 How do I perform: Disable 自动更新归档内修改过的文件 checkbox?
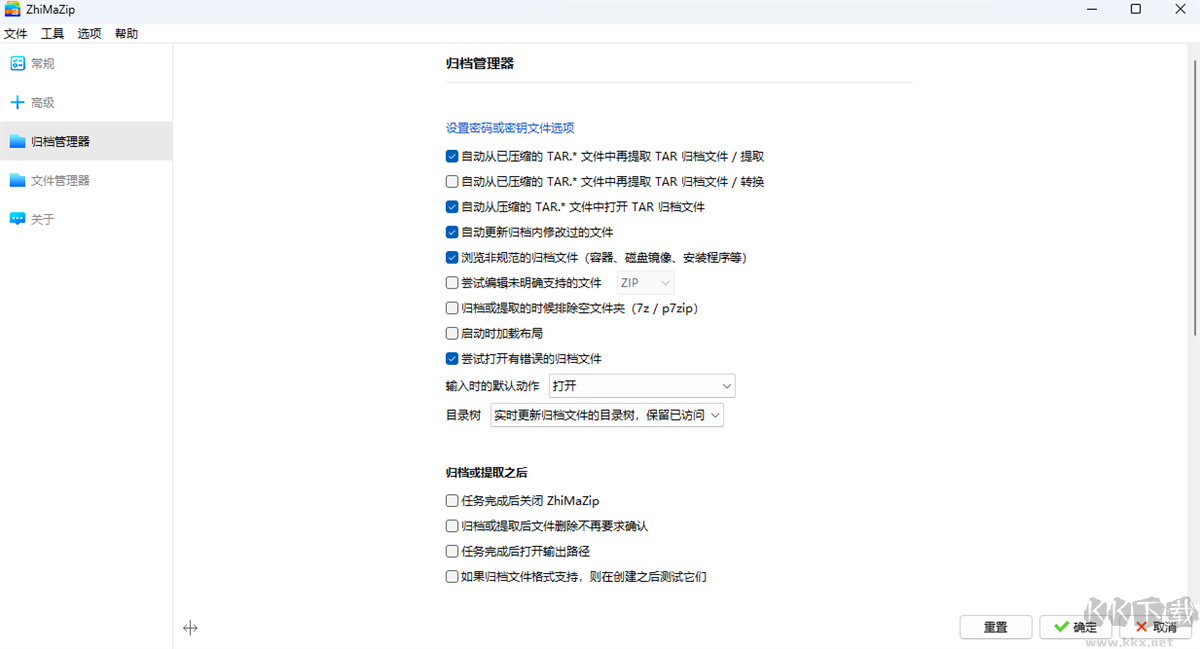click(x=452, y=232)
